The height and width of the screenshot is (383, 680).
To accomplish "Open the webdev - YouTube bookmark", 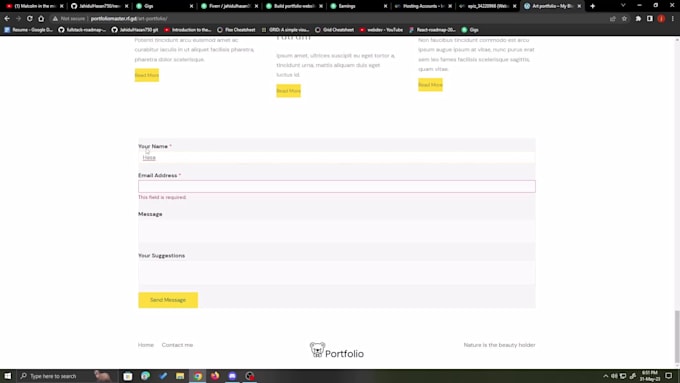I will coord(381,30).
